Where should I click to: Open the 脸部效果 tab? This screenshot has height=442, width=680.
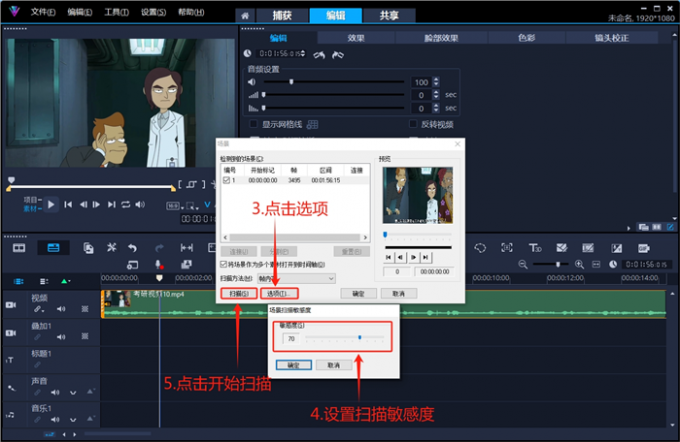pyautogui.click(x=441, y=38)
